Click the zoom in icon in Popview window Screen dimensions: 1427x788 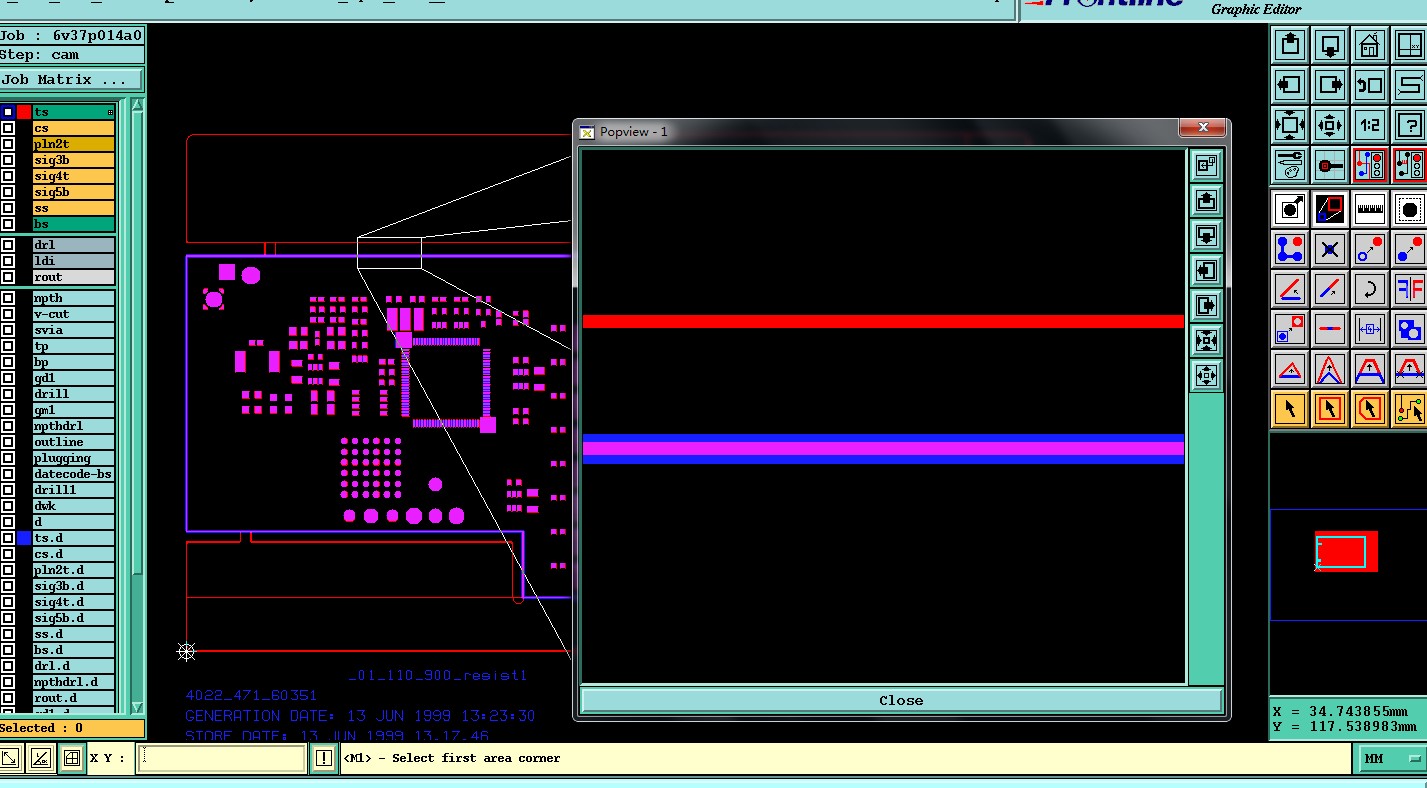pyautogui.click(x=1206, y=341)
